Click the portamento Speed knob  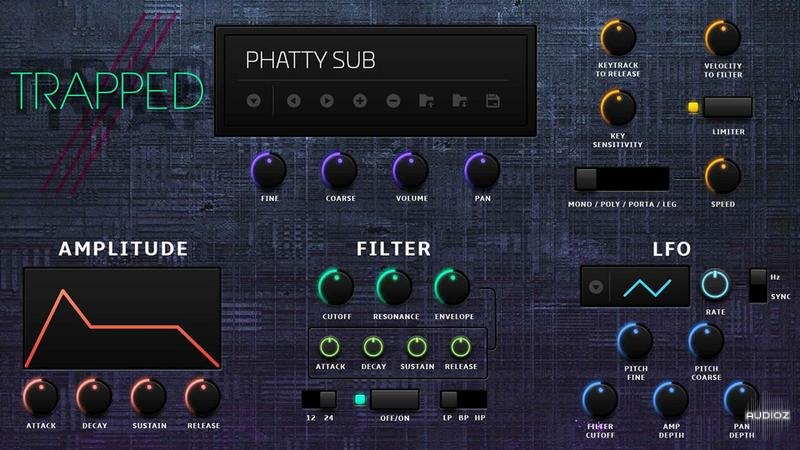click(722, 176)
